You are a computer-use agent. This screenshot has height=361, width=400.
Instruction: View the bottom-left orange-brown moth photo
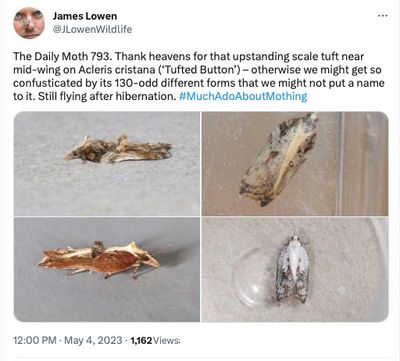click(x=107, y=269)
